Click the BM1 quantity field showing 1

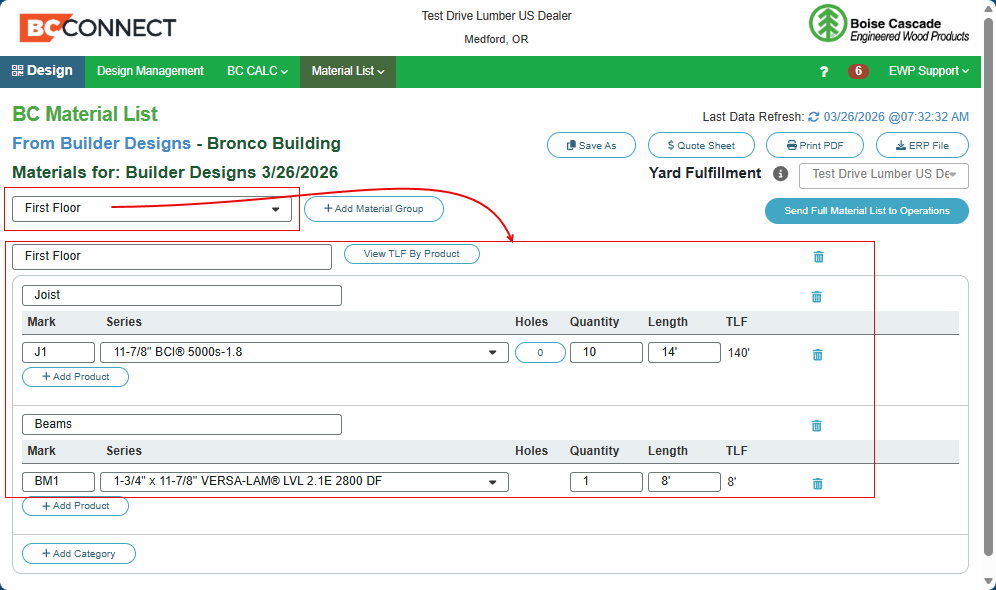(607, 481)
